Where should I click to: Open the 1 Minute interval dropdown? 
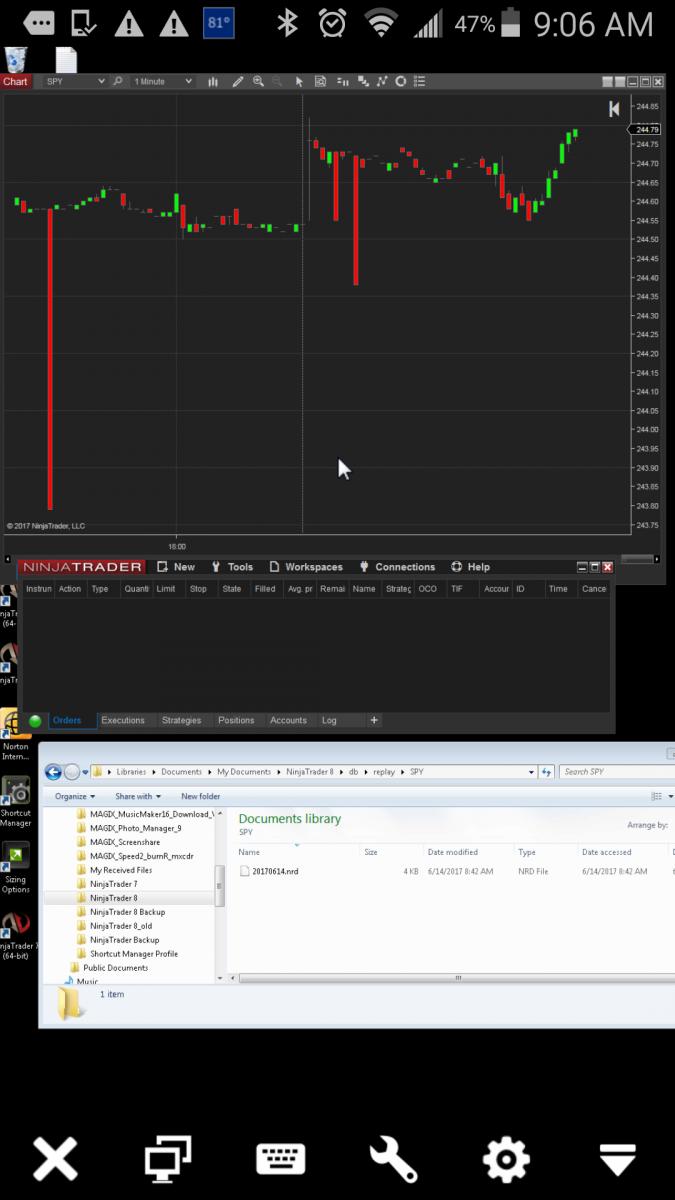(163, 81)
